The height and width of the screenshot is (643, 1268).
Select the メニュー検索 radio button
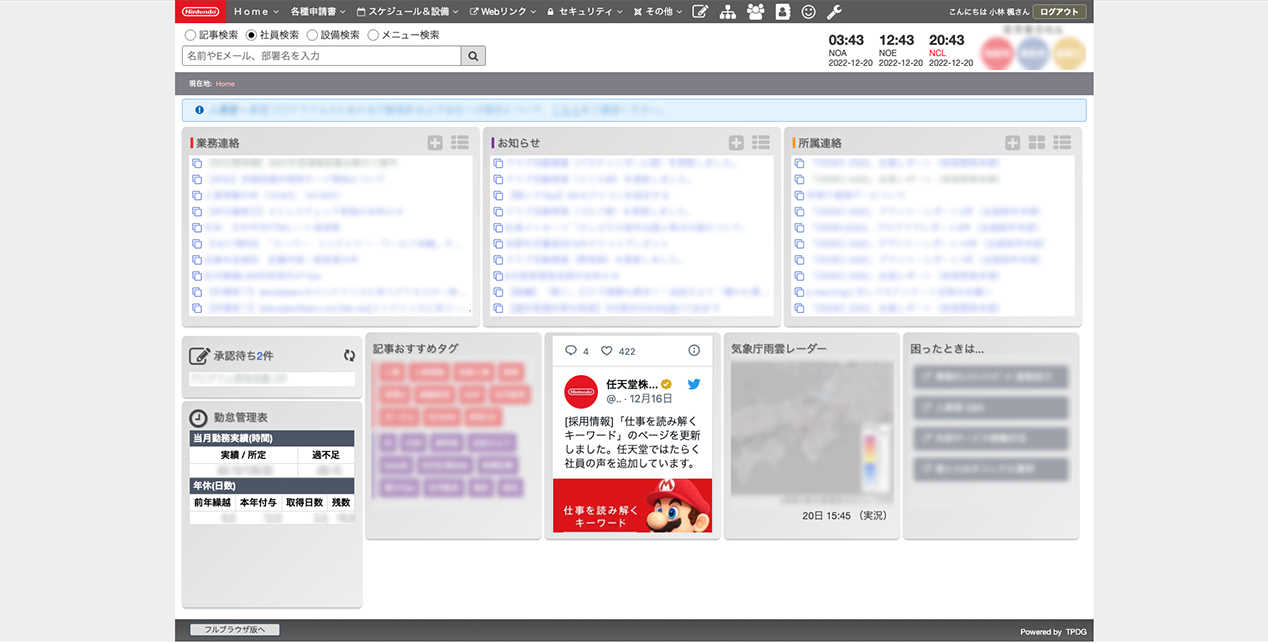click(x=373, y=35)
